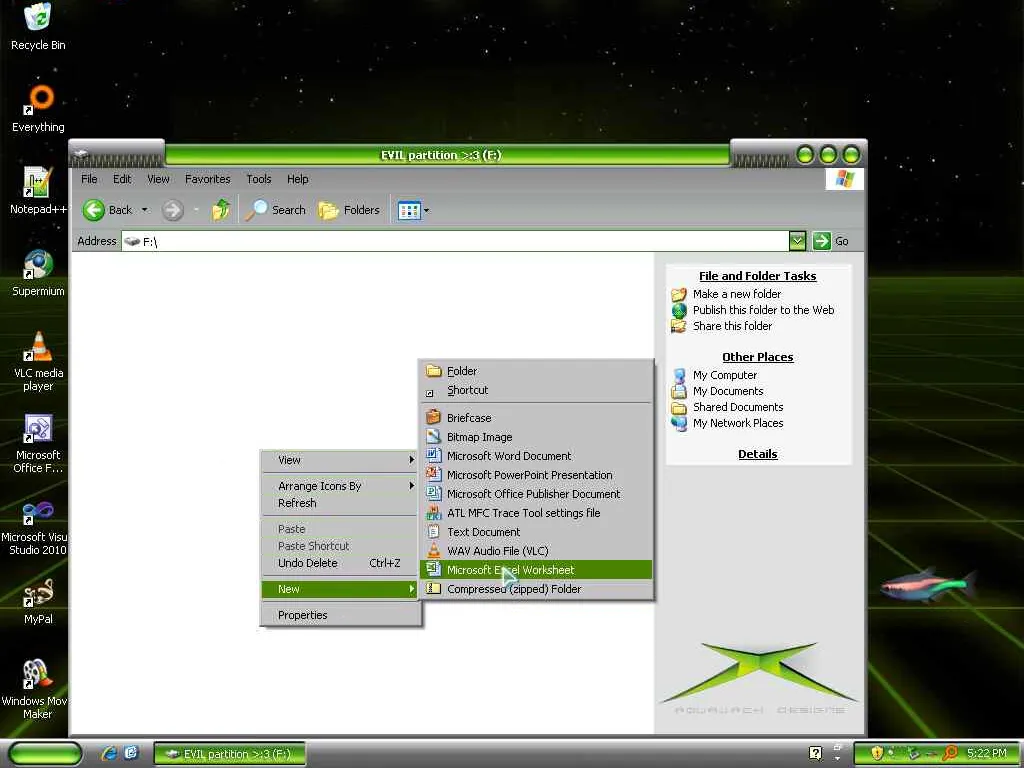Create a new Microsoft Word Document

pyautogui.click(x=536, y=456)
